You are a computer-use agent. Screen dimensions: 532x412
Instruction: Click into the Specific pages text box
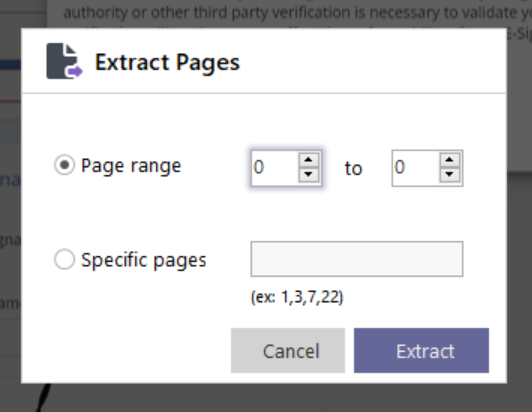pos(357,259)
